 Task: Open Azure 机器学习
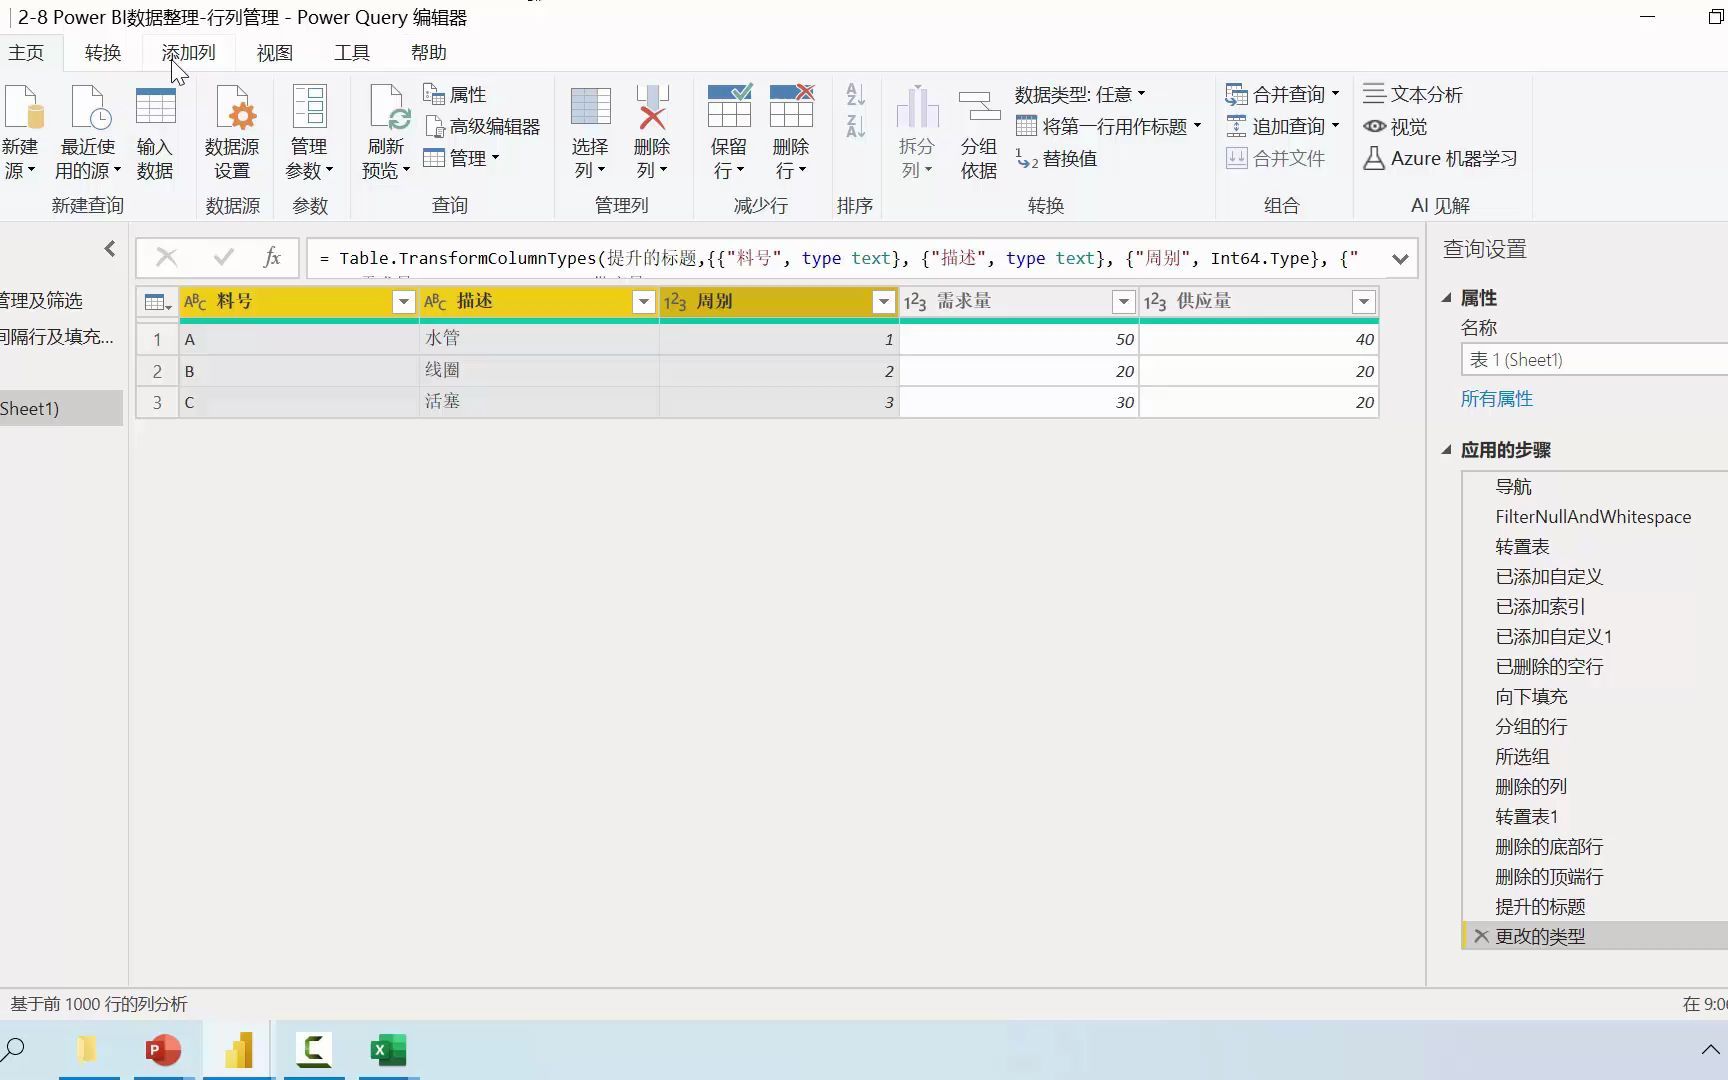pos(1440,158)
